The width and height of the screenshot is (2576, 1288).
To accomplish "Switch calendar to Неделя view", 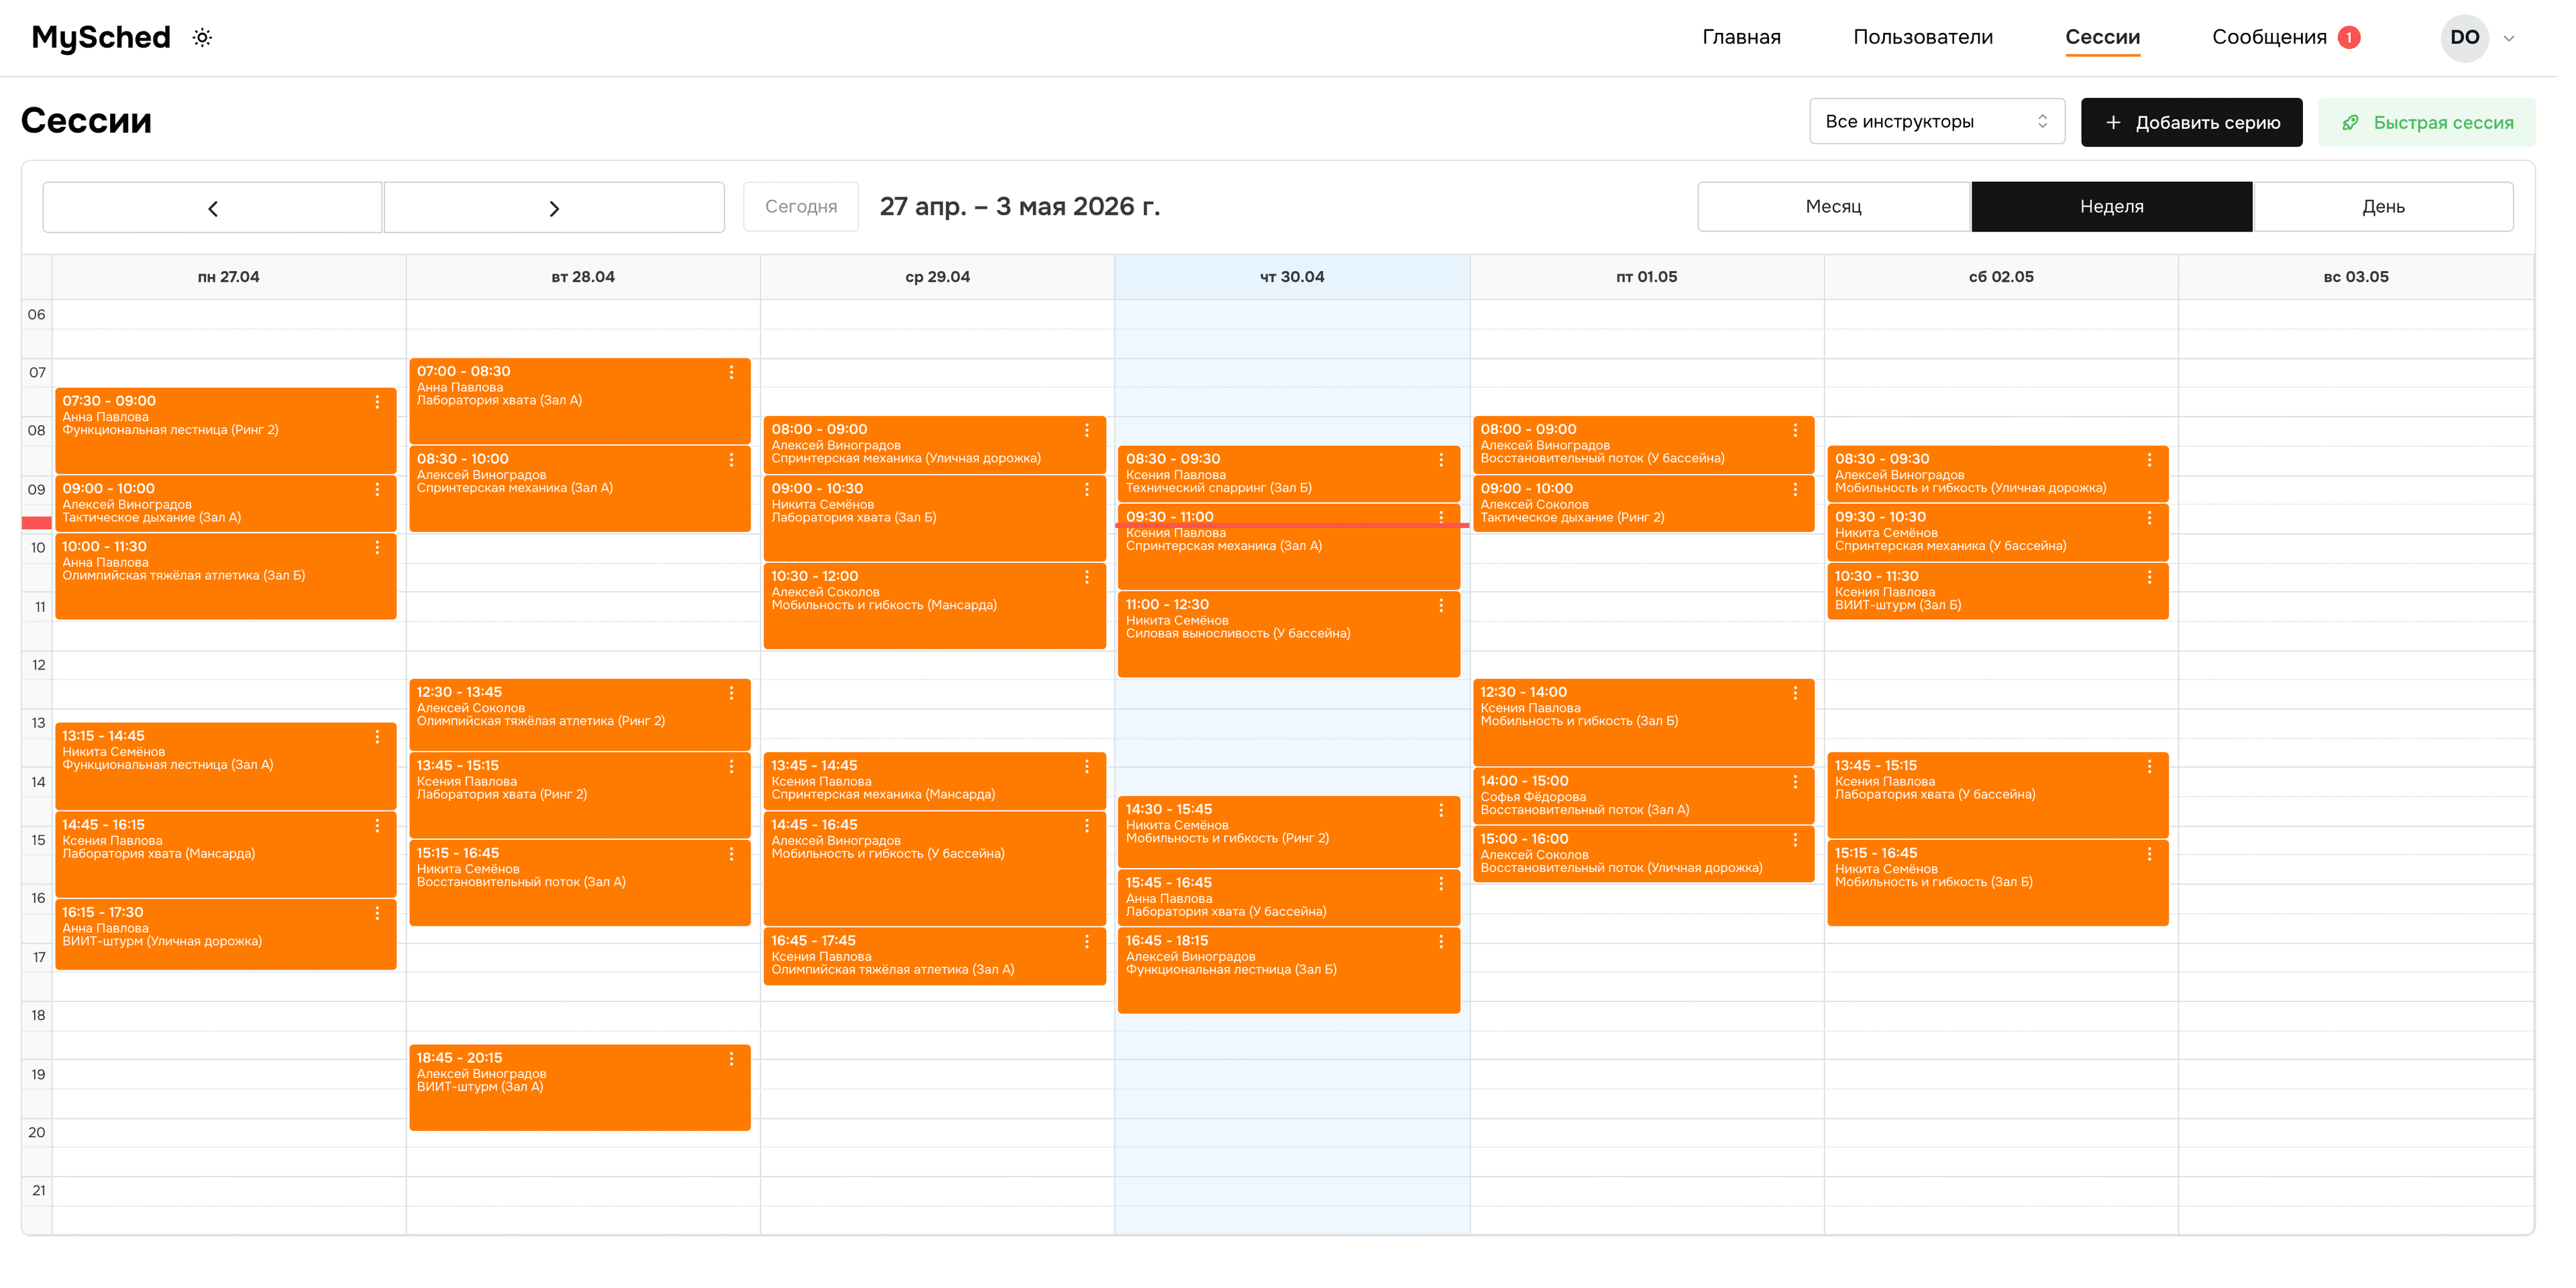I will click(2111, 207).
